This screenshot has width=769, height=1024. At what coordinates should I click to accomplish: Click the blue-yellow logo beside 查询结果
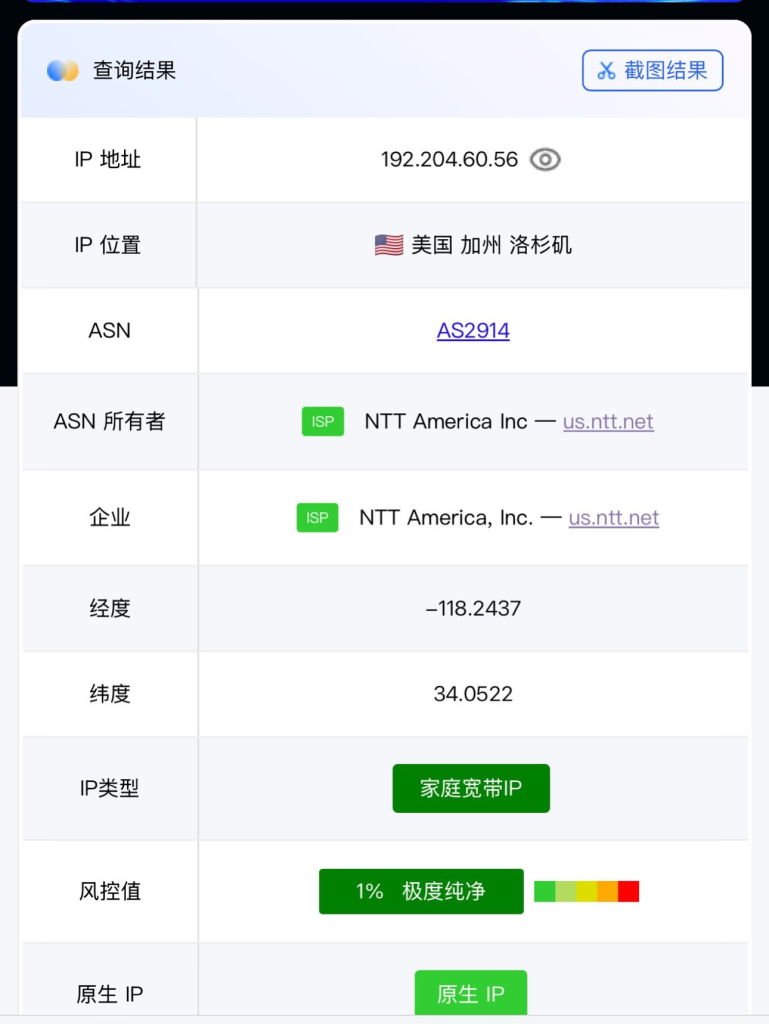tap(63, 71)
